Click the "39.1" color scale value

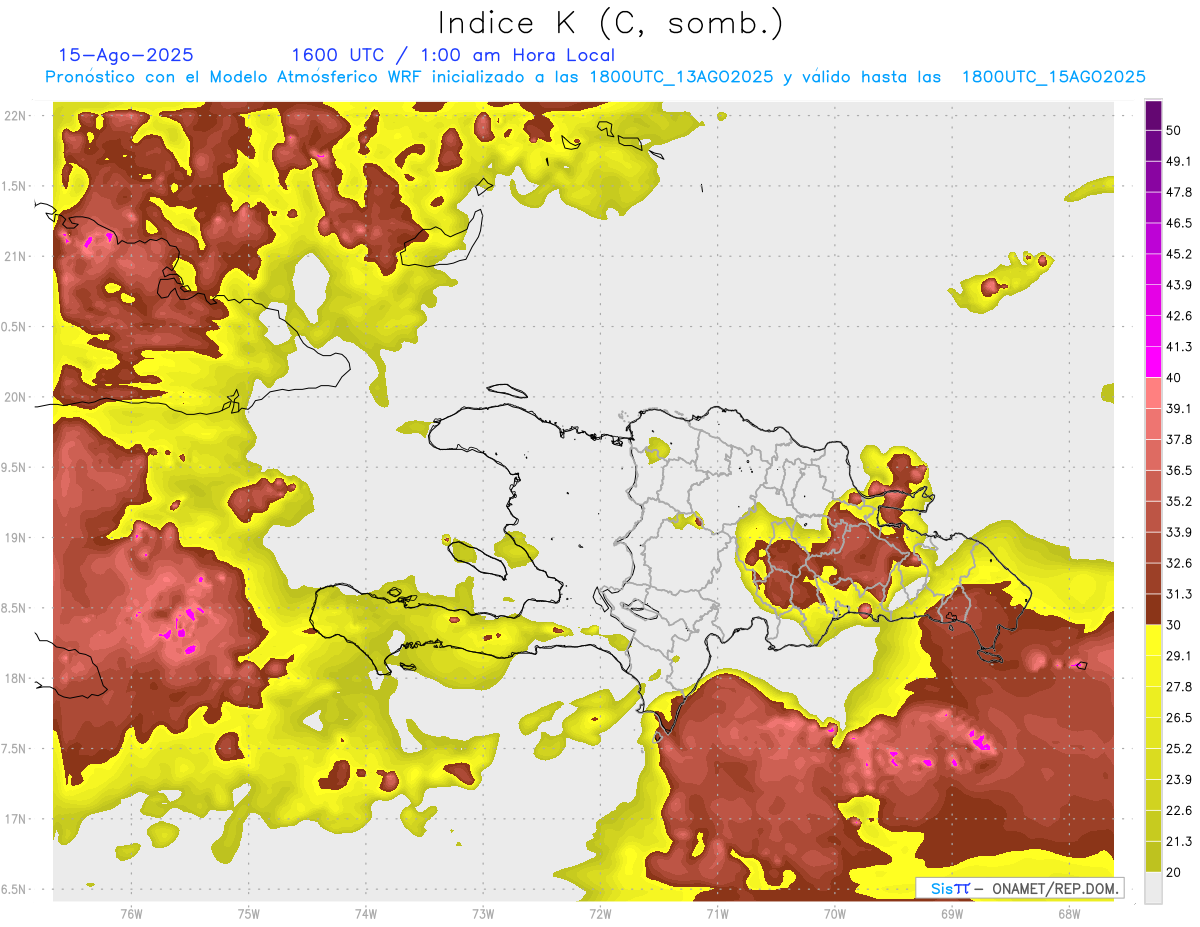pos(1179,409)
